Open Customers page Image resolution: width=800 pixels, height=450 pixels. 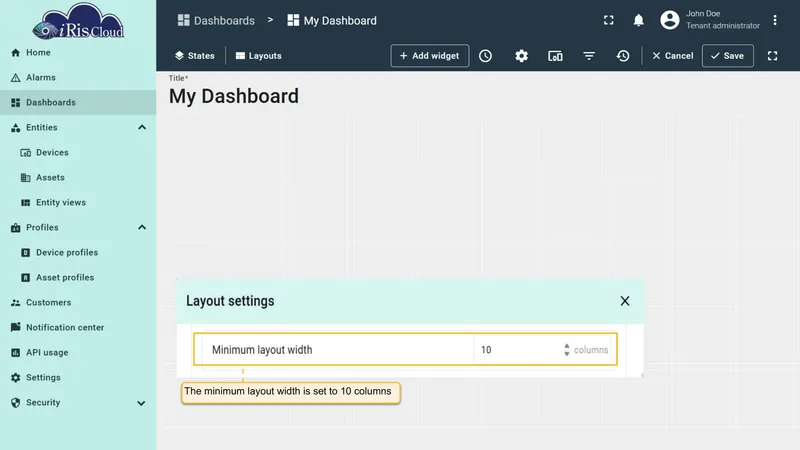coord(78,303)
